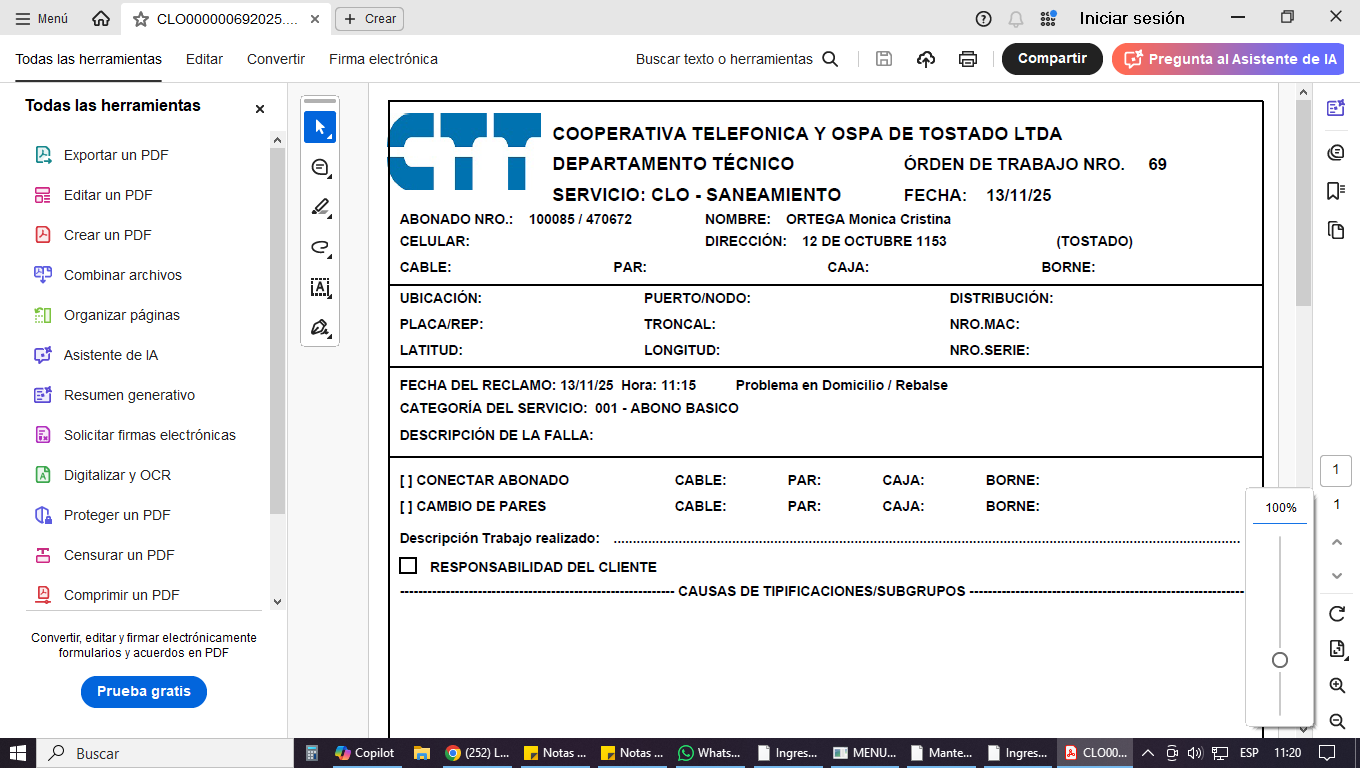Check the Responsabilidad del Cliente box
The width and height of the screenshot is (1360, 768).
click(x=408, y=566)
